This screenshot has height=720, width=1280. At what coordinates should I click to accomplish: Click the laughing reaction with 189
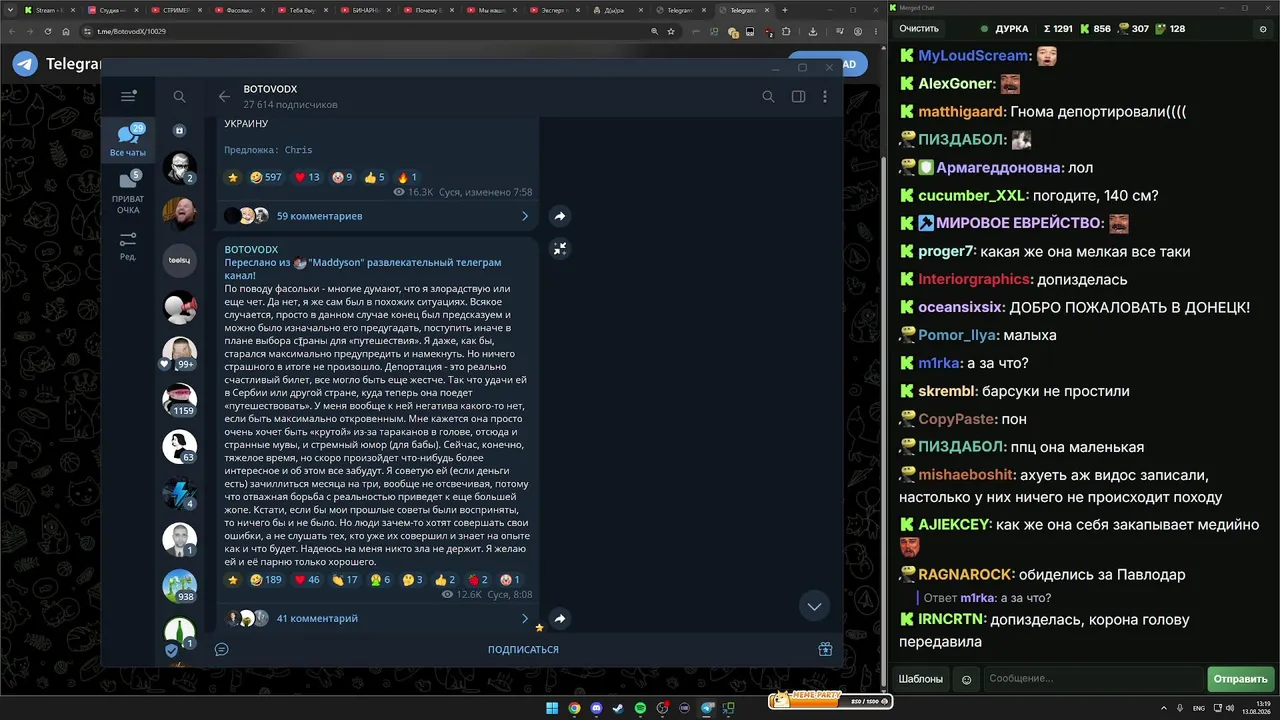click(x=266, y=580)
